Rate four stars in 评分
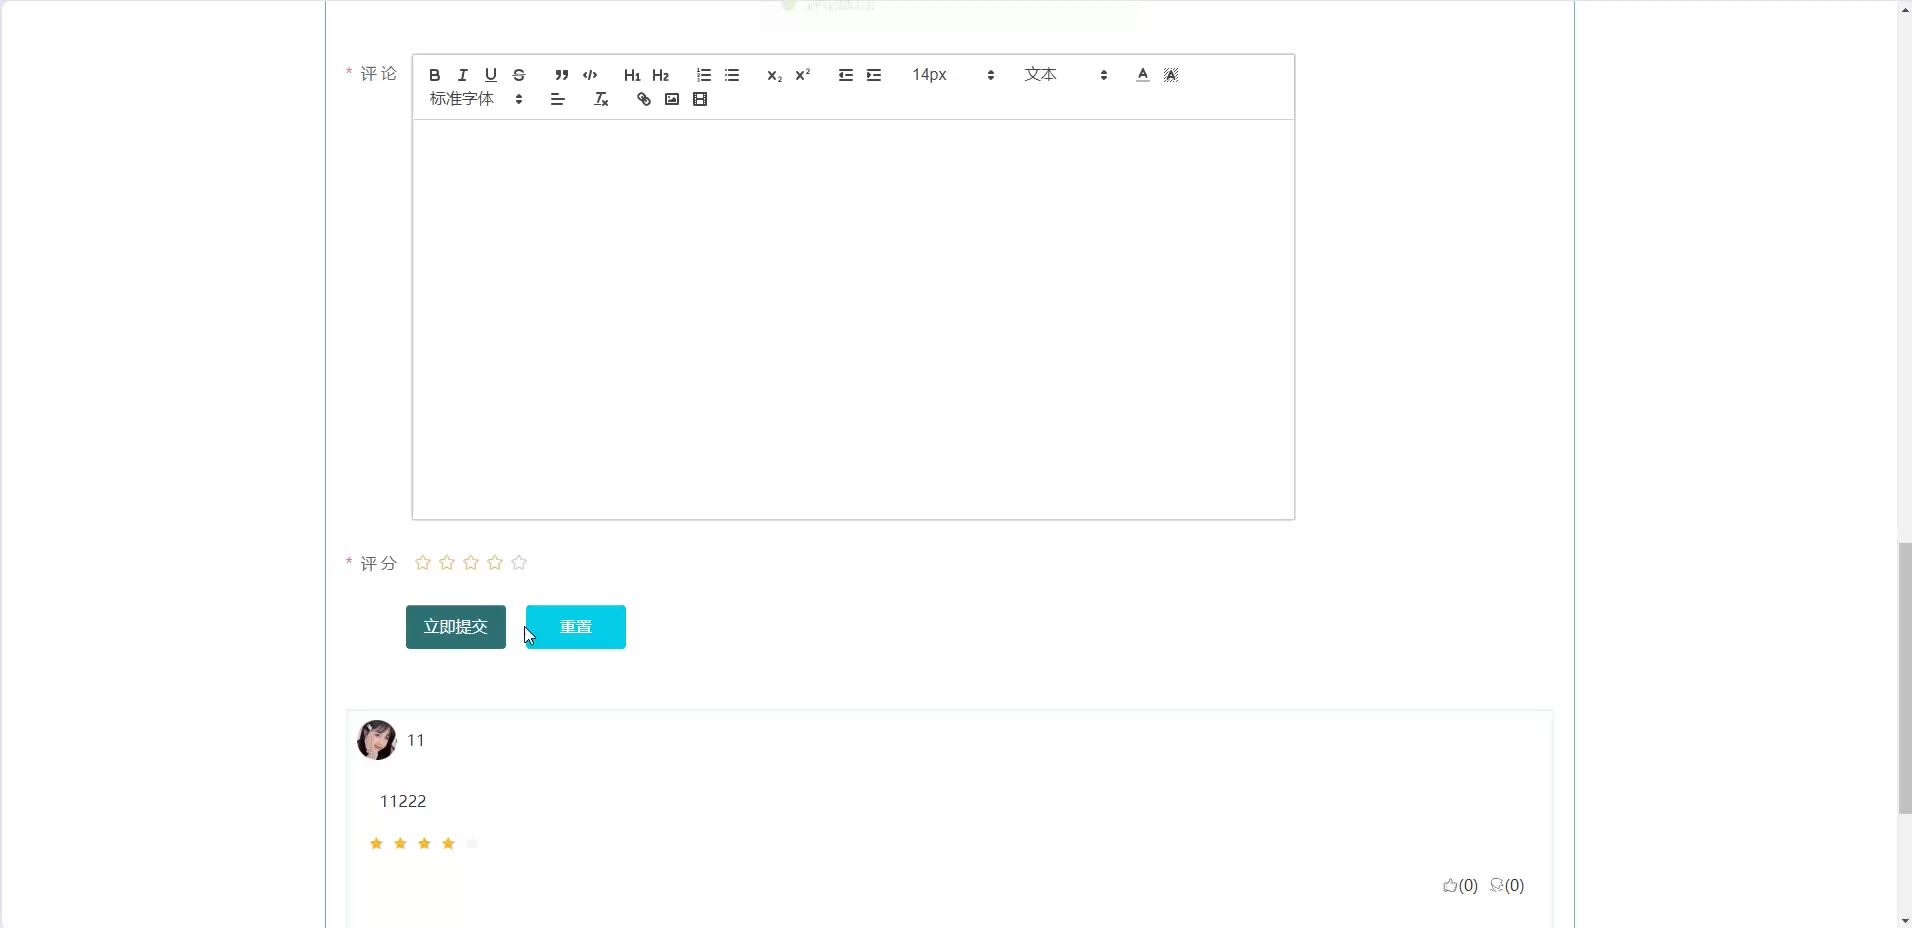 pos(495,563)
